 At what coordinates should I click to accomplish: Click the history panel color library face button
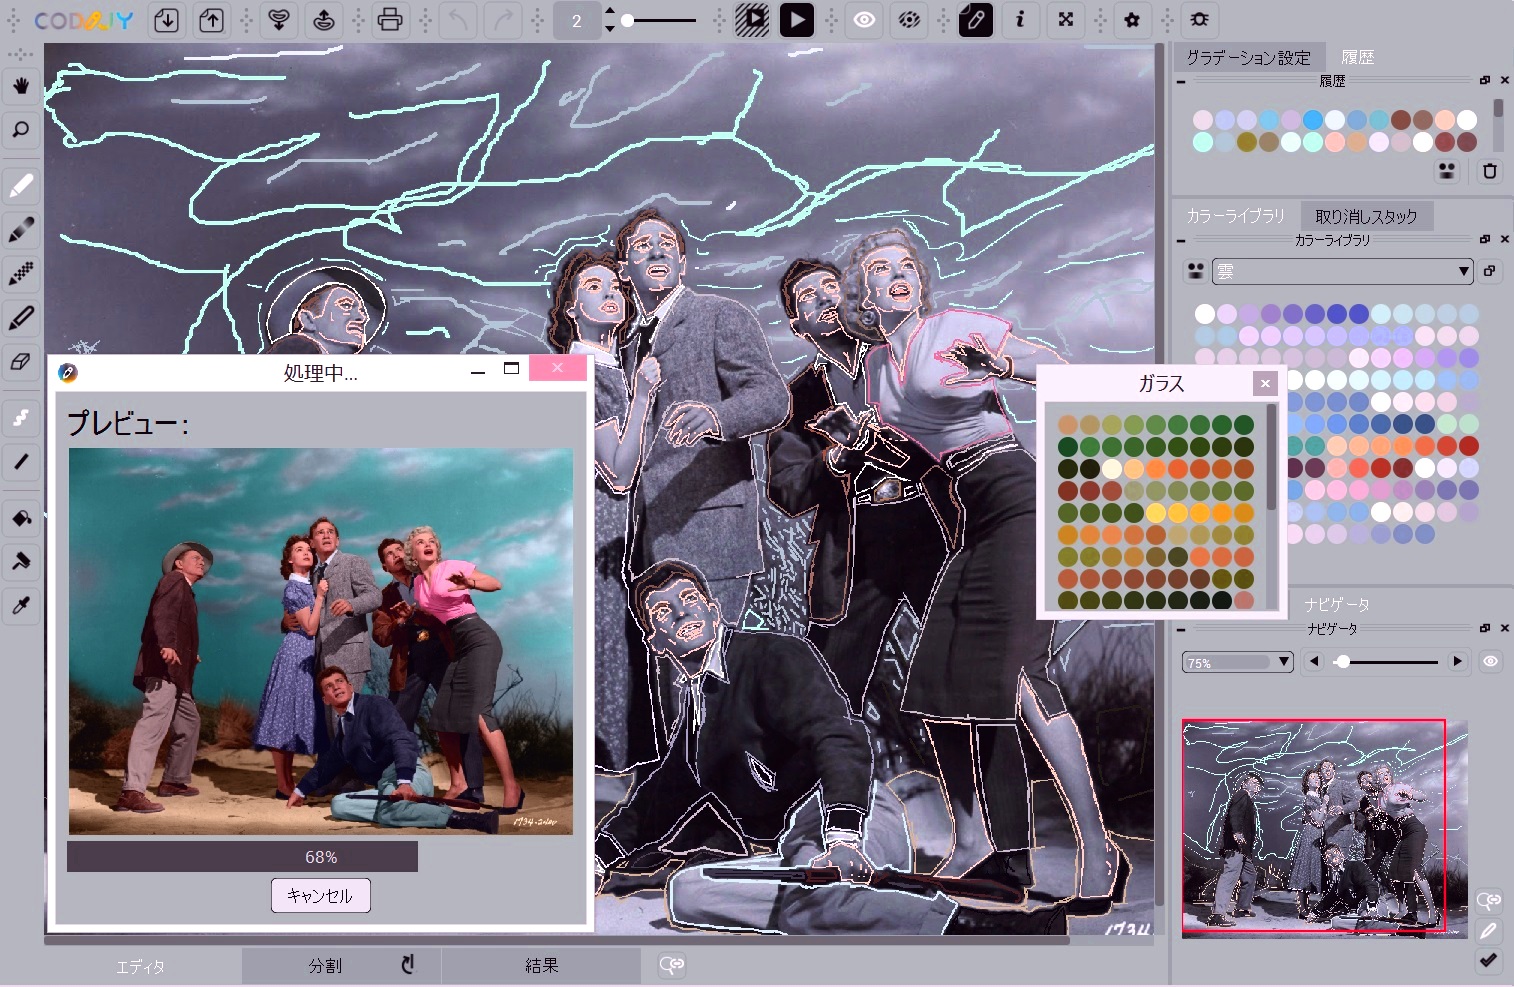[x=1447, y=171]
